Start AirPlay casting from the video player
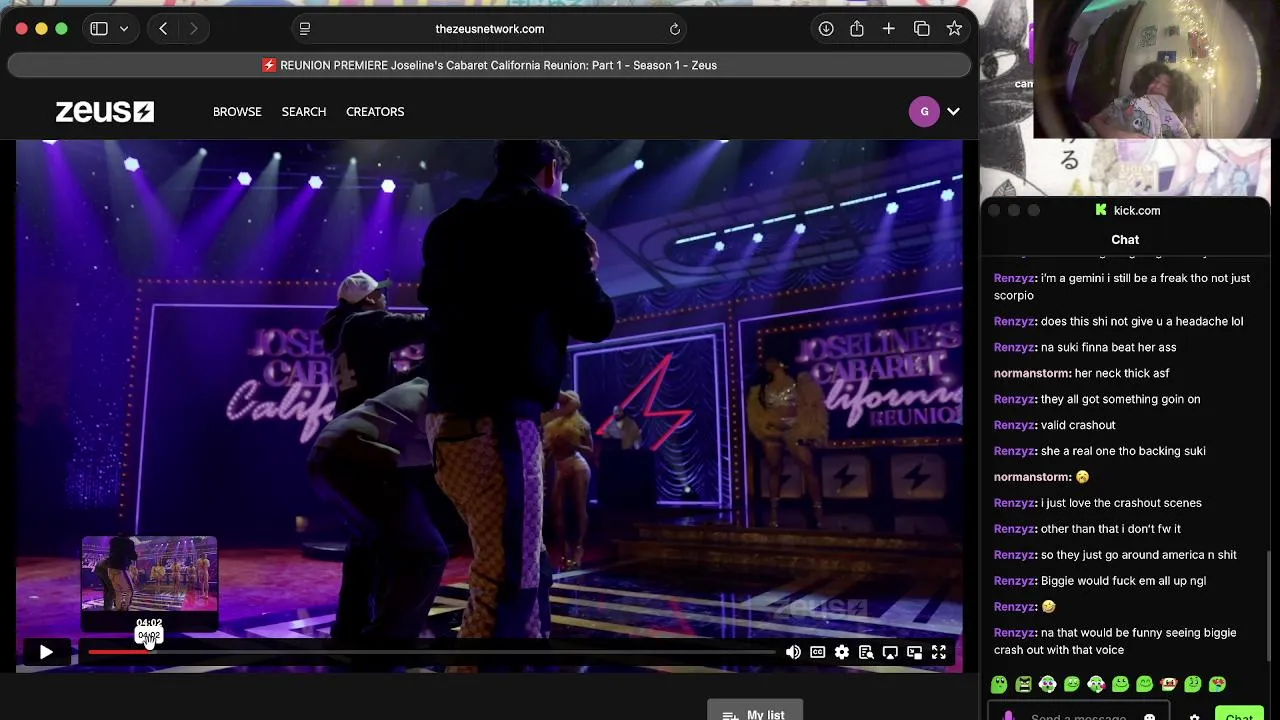The width and height of the screenshot is (1280, 720). point(890,652)
